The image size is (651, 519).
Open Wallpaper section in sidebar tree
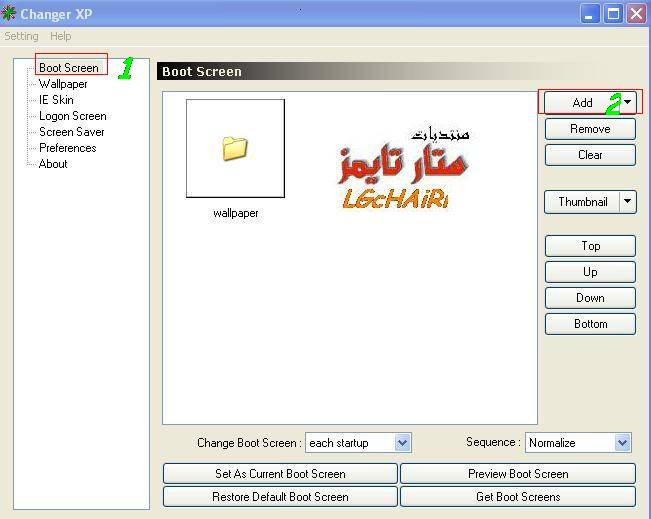pyautogui.click(x=63, y=84)
